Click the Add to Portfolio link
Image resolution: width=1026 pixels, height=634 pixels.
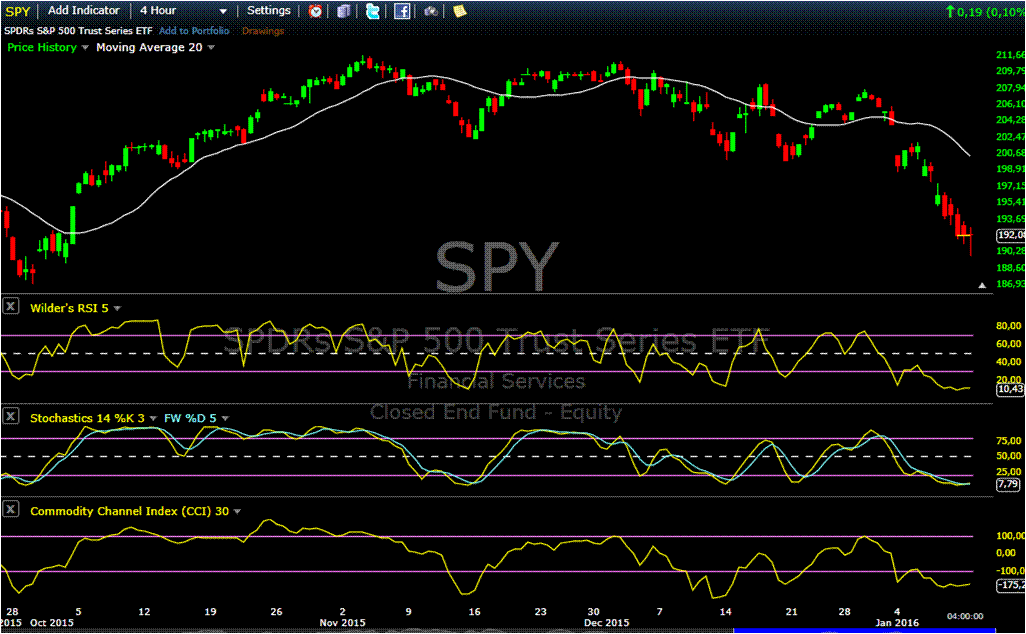coord(194,31)
